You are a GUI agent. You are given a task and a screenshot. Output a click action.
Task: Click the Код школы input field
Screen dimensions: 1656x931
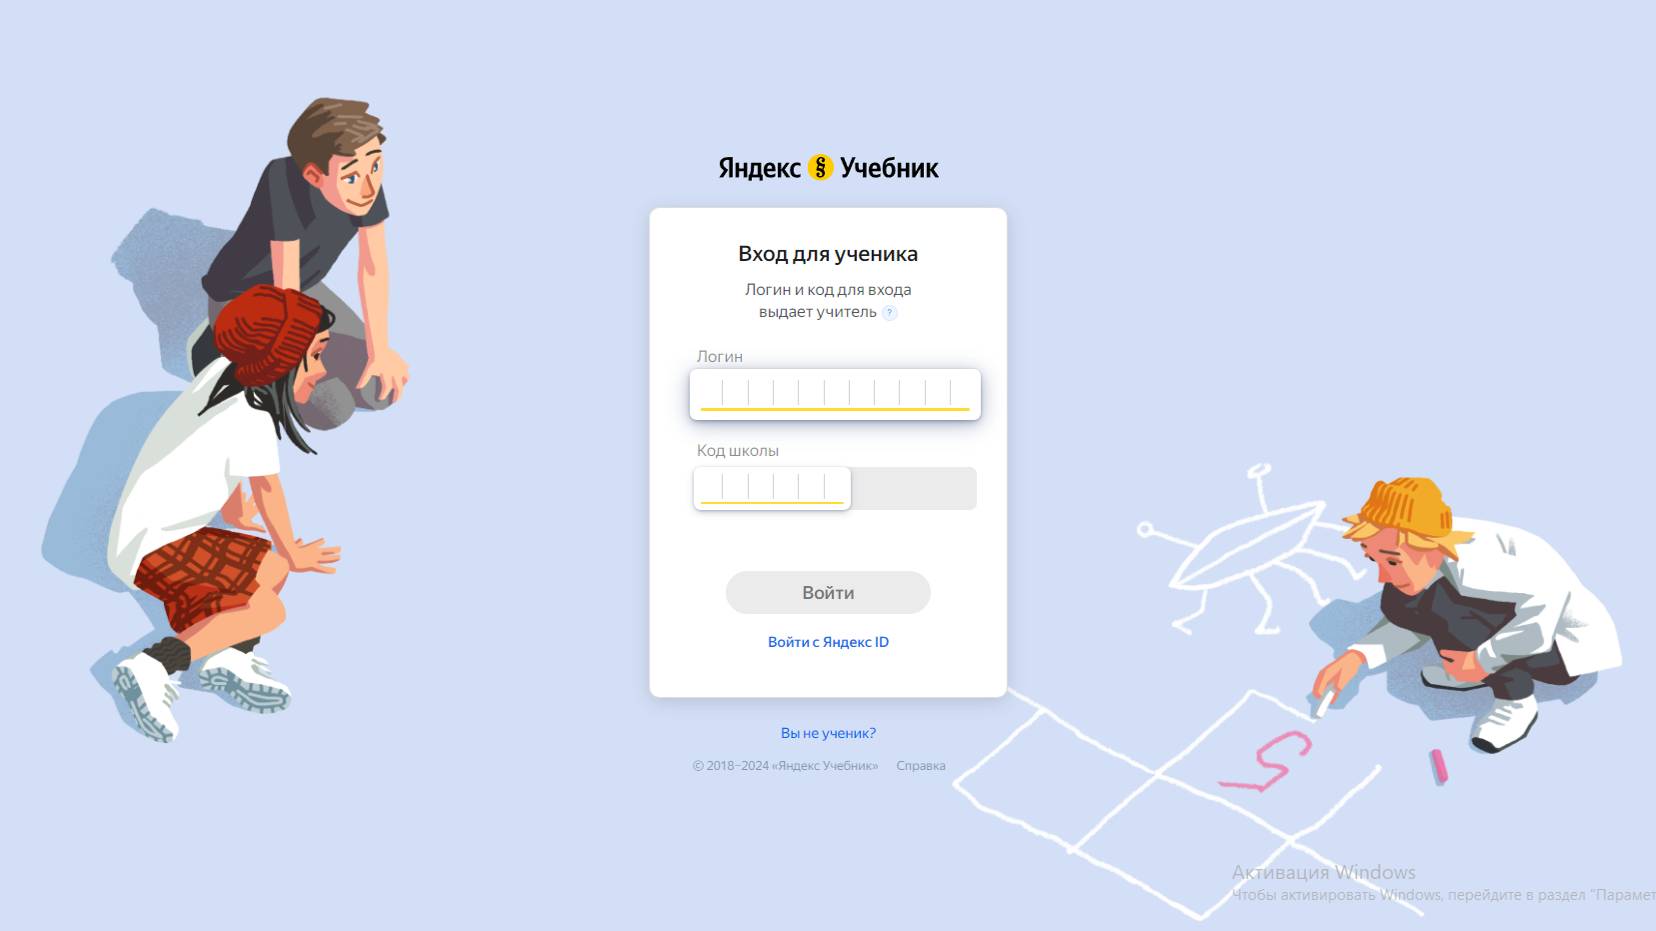(x=772, y=488)
